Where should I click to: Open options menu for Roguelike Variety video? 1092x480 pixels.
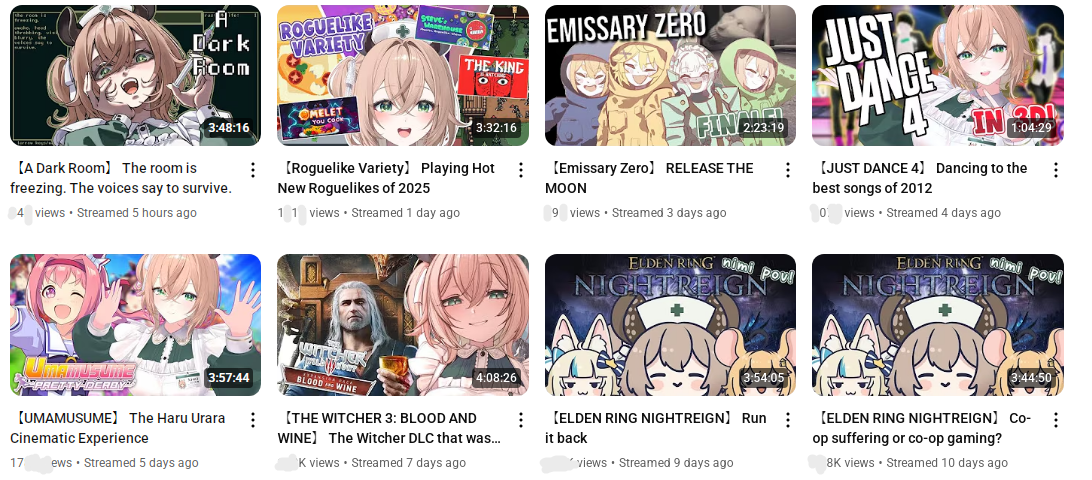(520, 170)
